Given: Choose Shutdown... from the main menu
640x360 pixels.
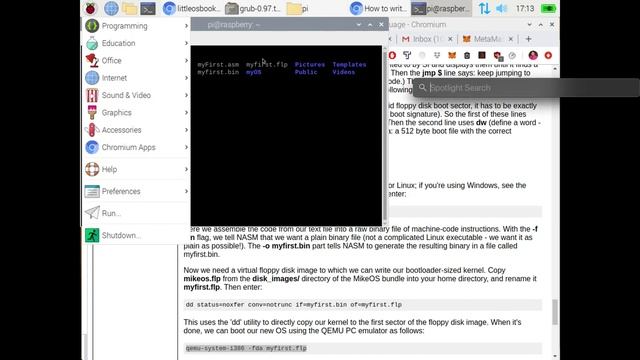Looking at the screenshot, I should [136, 235].
